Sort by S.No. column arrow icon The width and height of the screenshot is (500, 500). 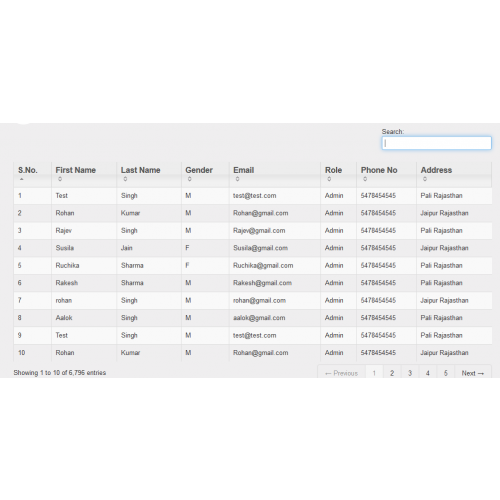22,179
